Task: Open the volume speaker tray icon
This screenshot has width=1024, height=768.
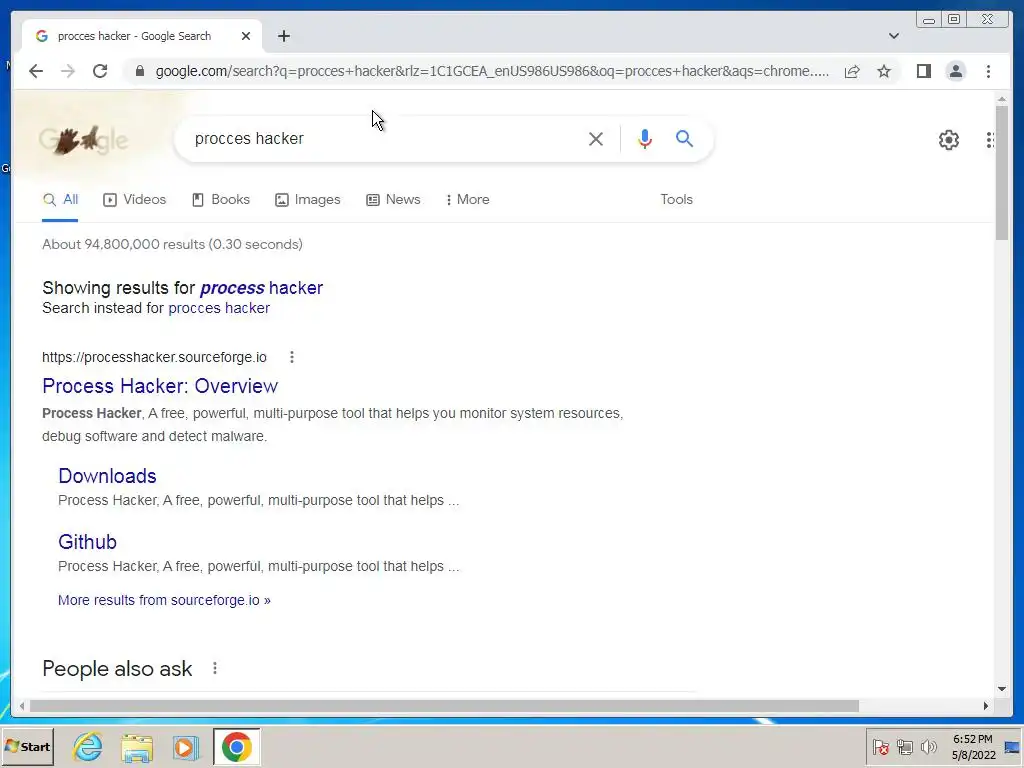Action: [928, 747]
